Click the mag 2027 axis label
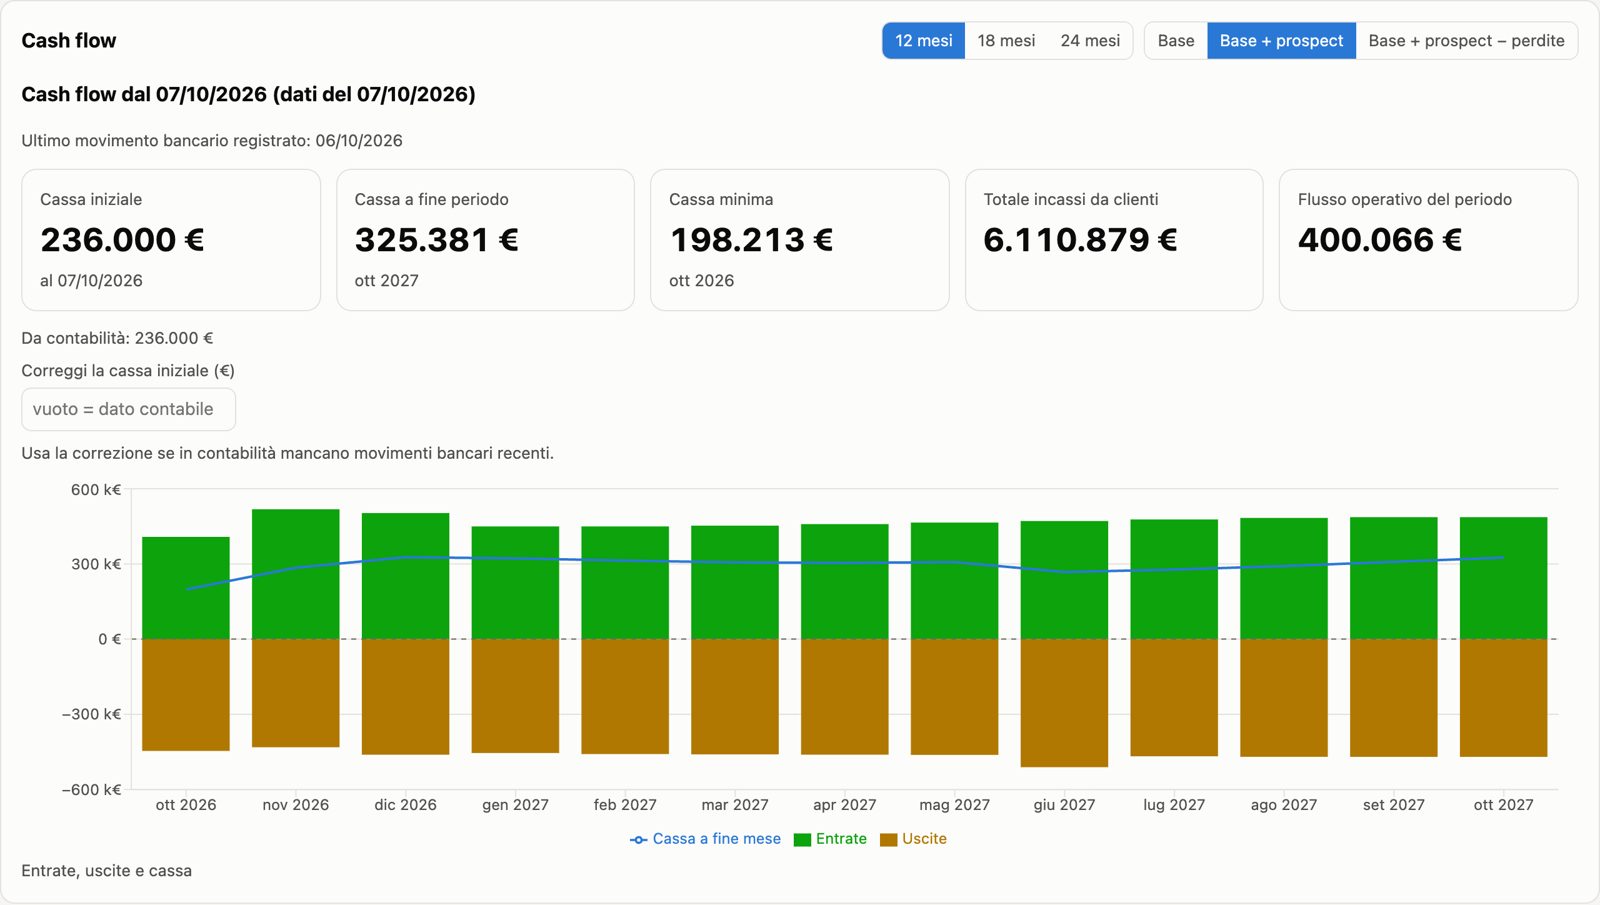The height and width of the screenshot is (905, 1600). click(954, 805)
